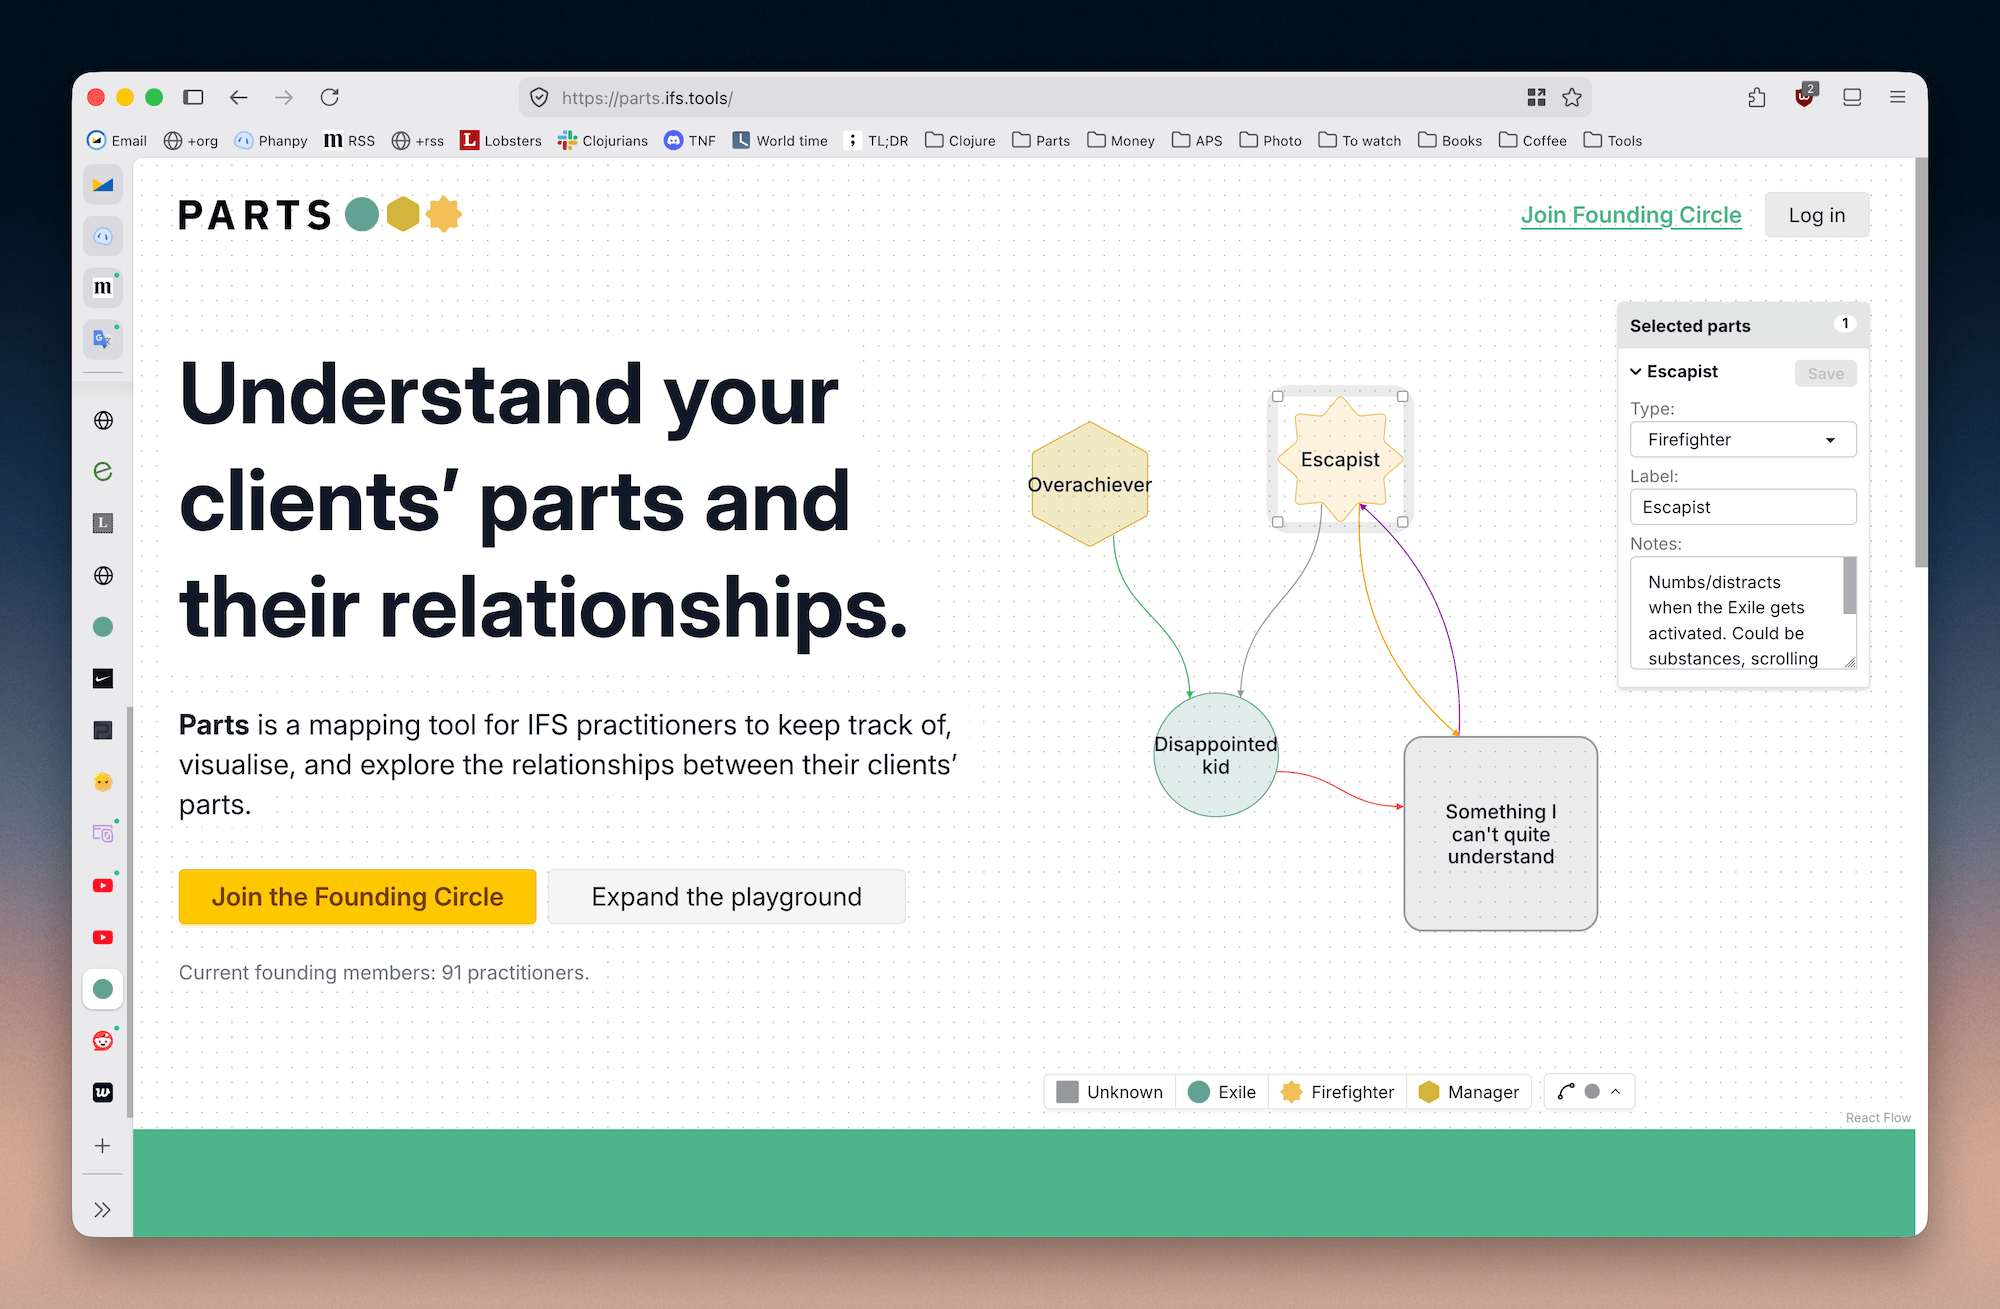The width and height of the screenshot is (2000, 1309).
Task: Open the Fastmail pinned tab in sidebar
Action: [x=103, y=184]
